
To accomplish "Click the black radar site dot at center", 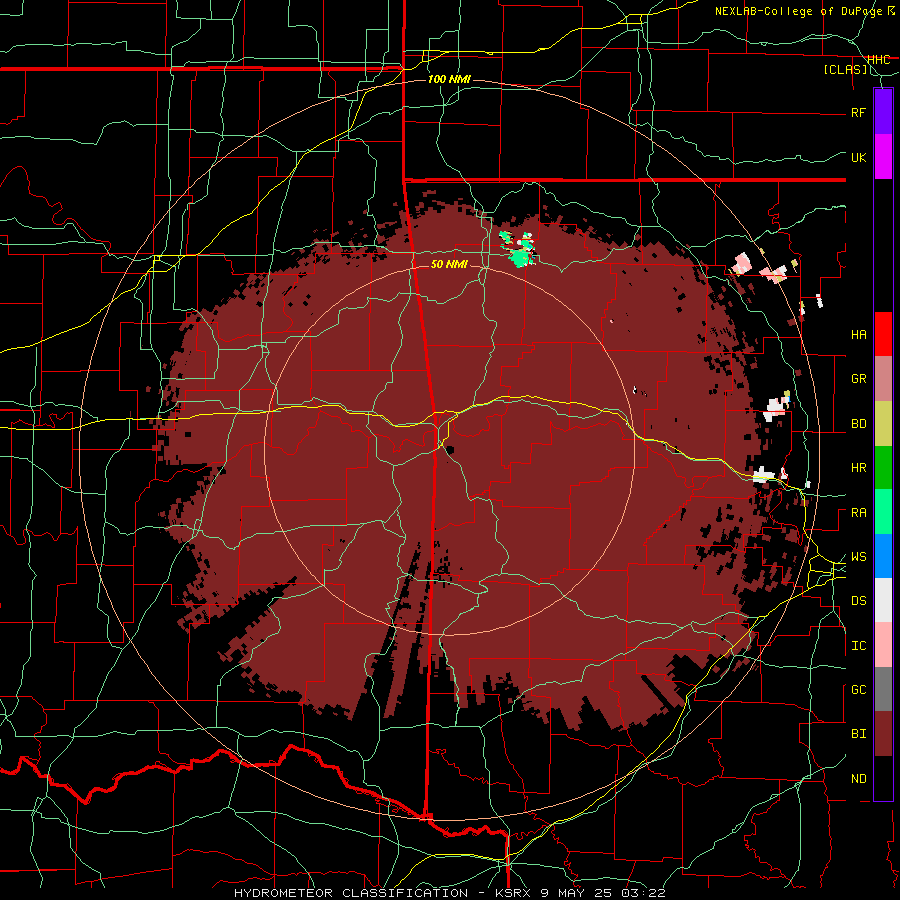I will [451, 450].
